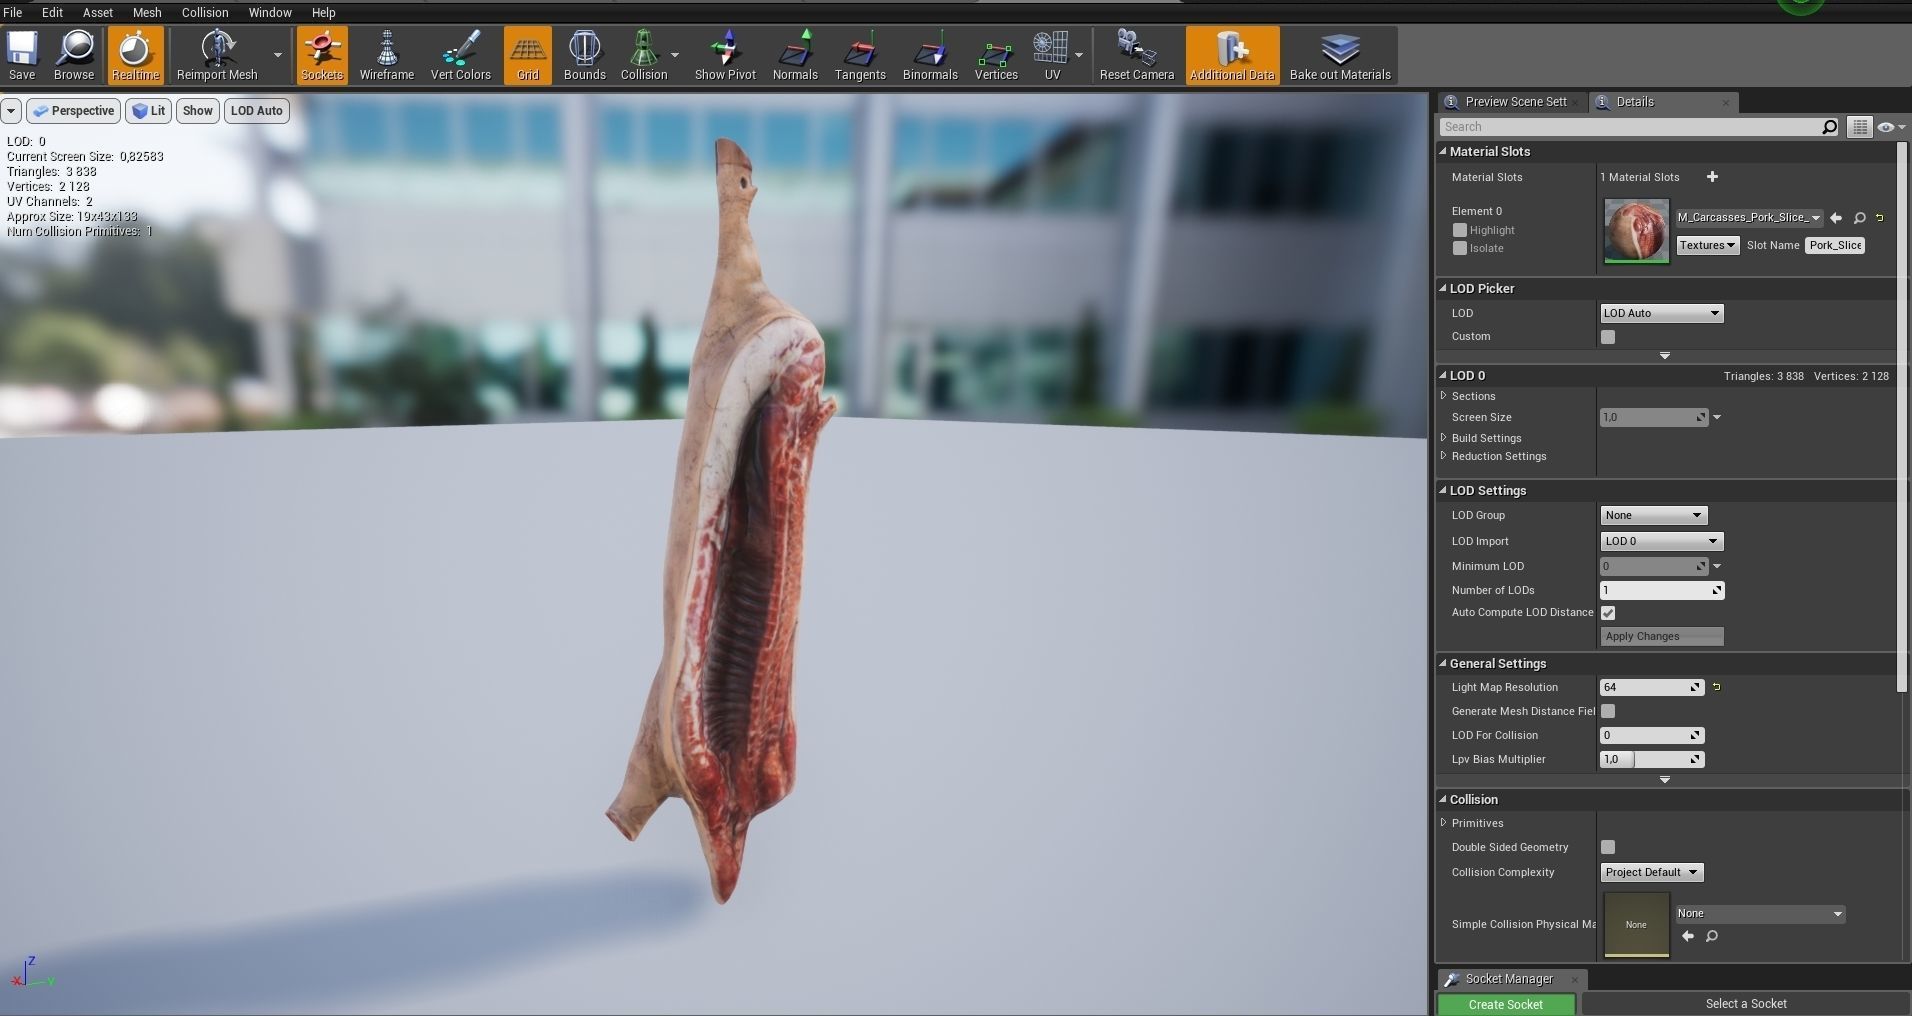Find Element 0 material in browser magnifier

(1860, 218)
